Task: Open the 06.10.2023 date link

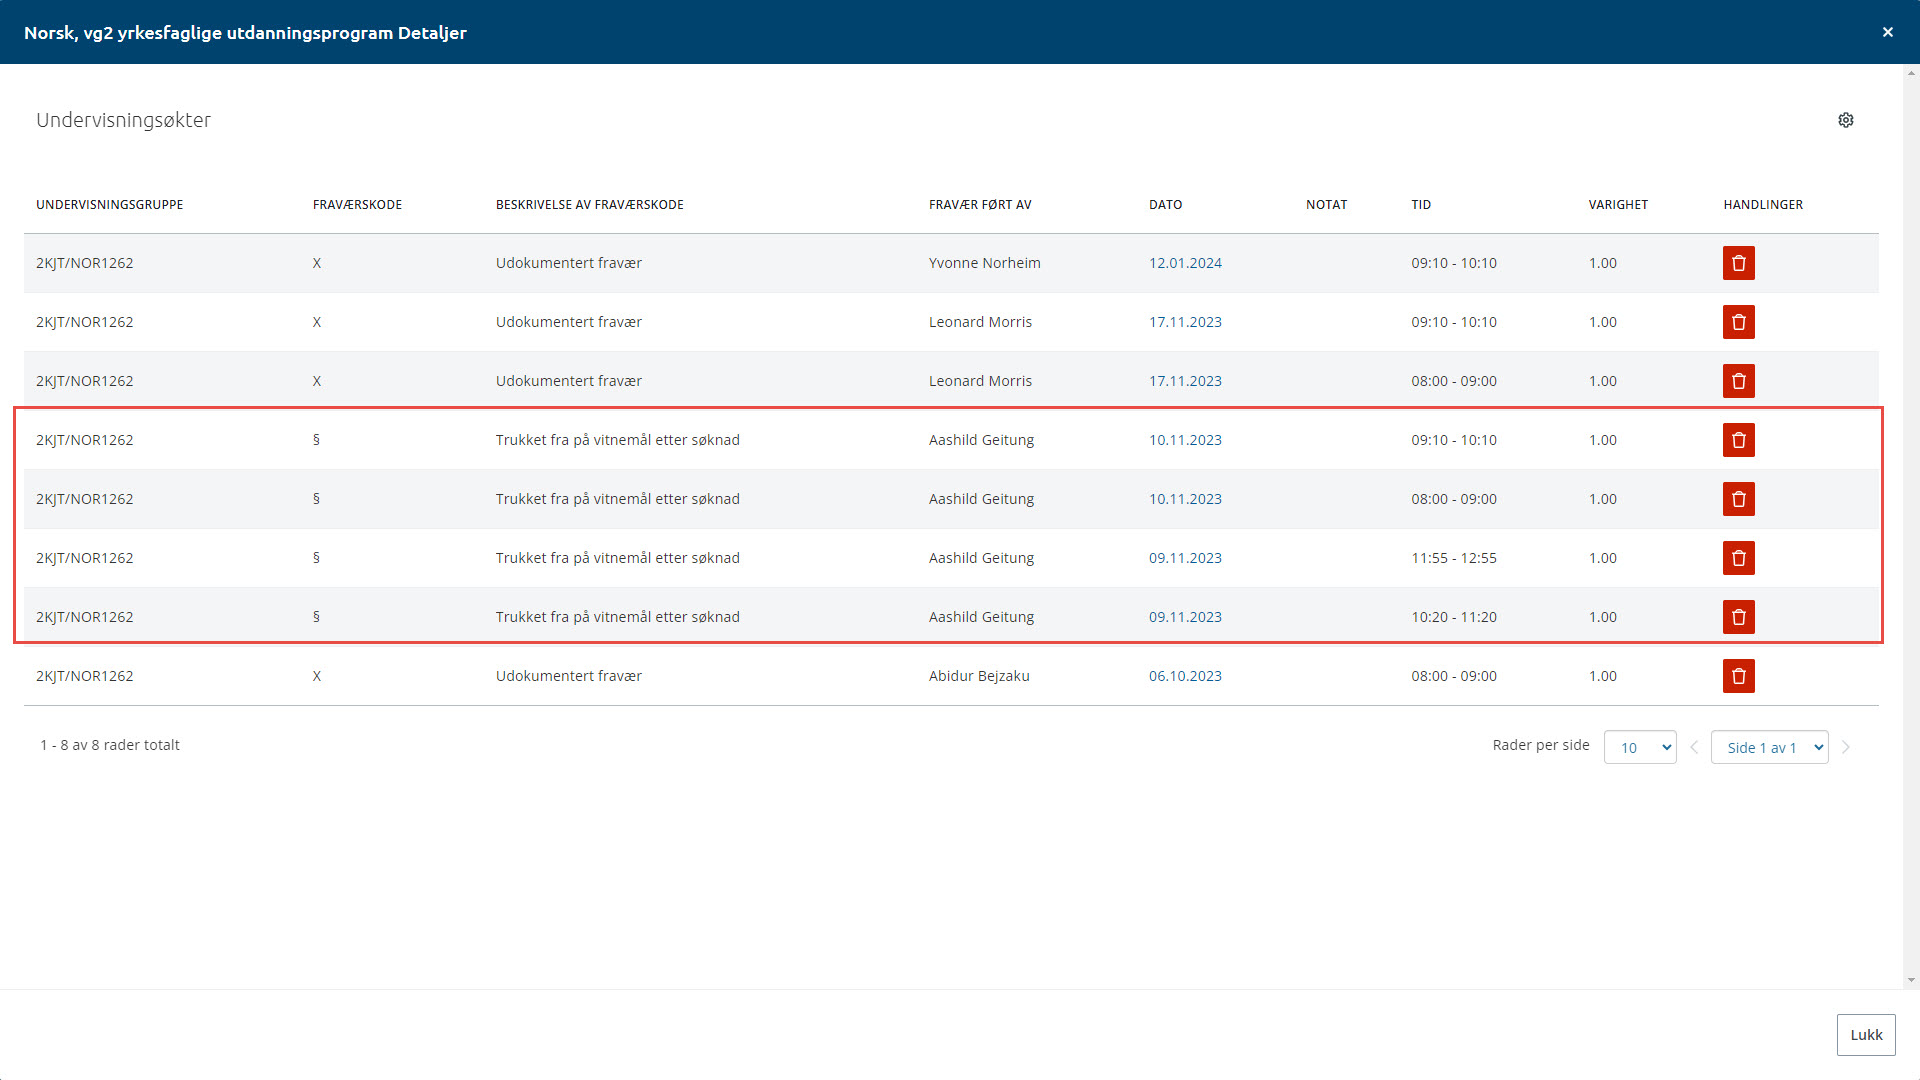Action: (x=1185, y=676)
